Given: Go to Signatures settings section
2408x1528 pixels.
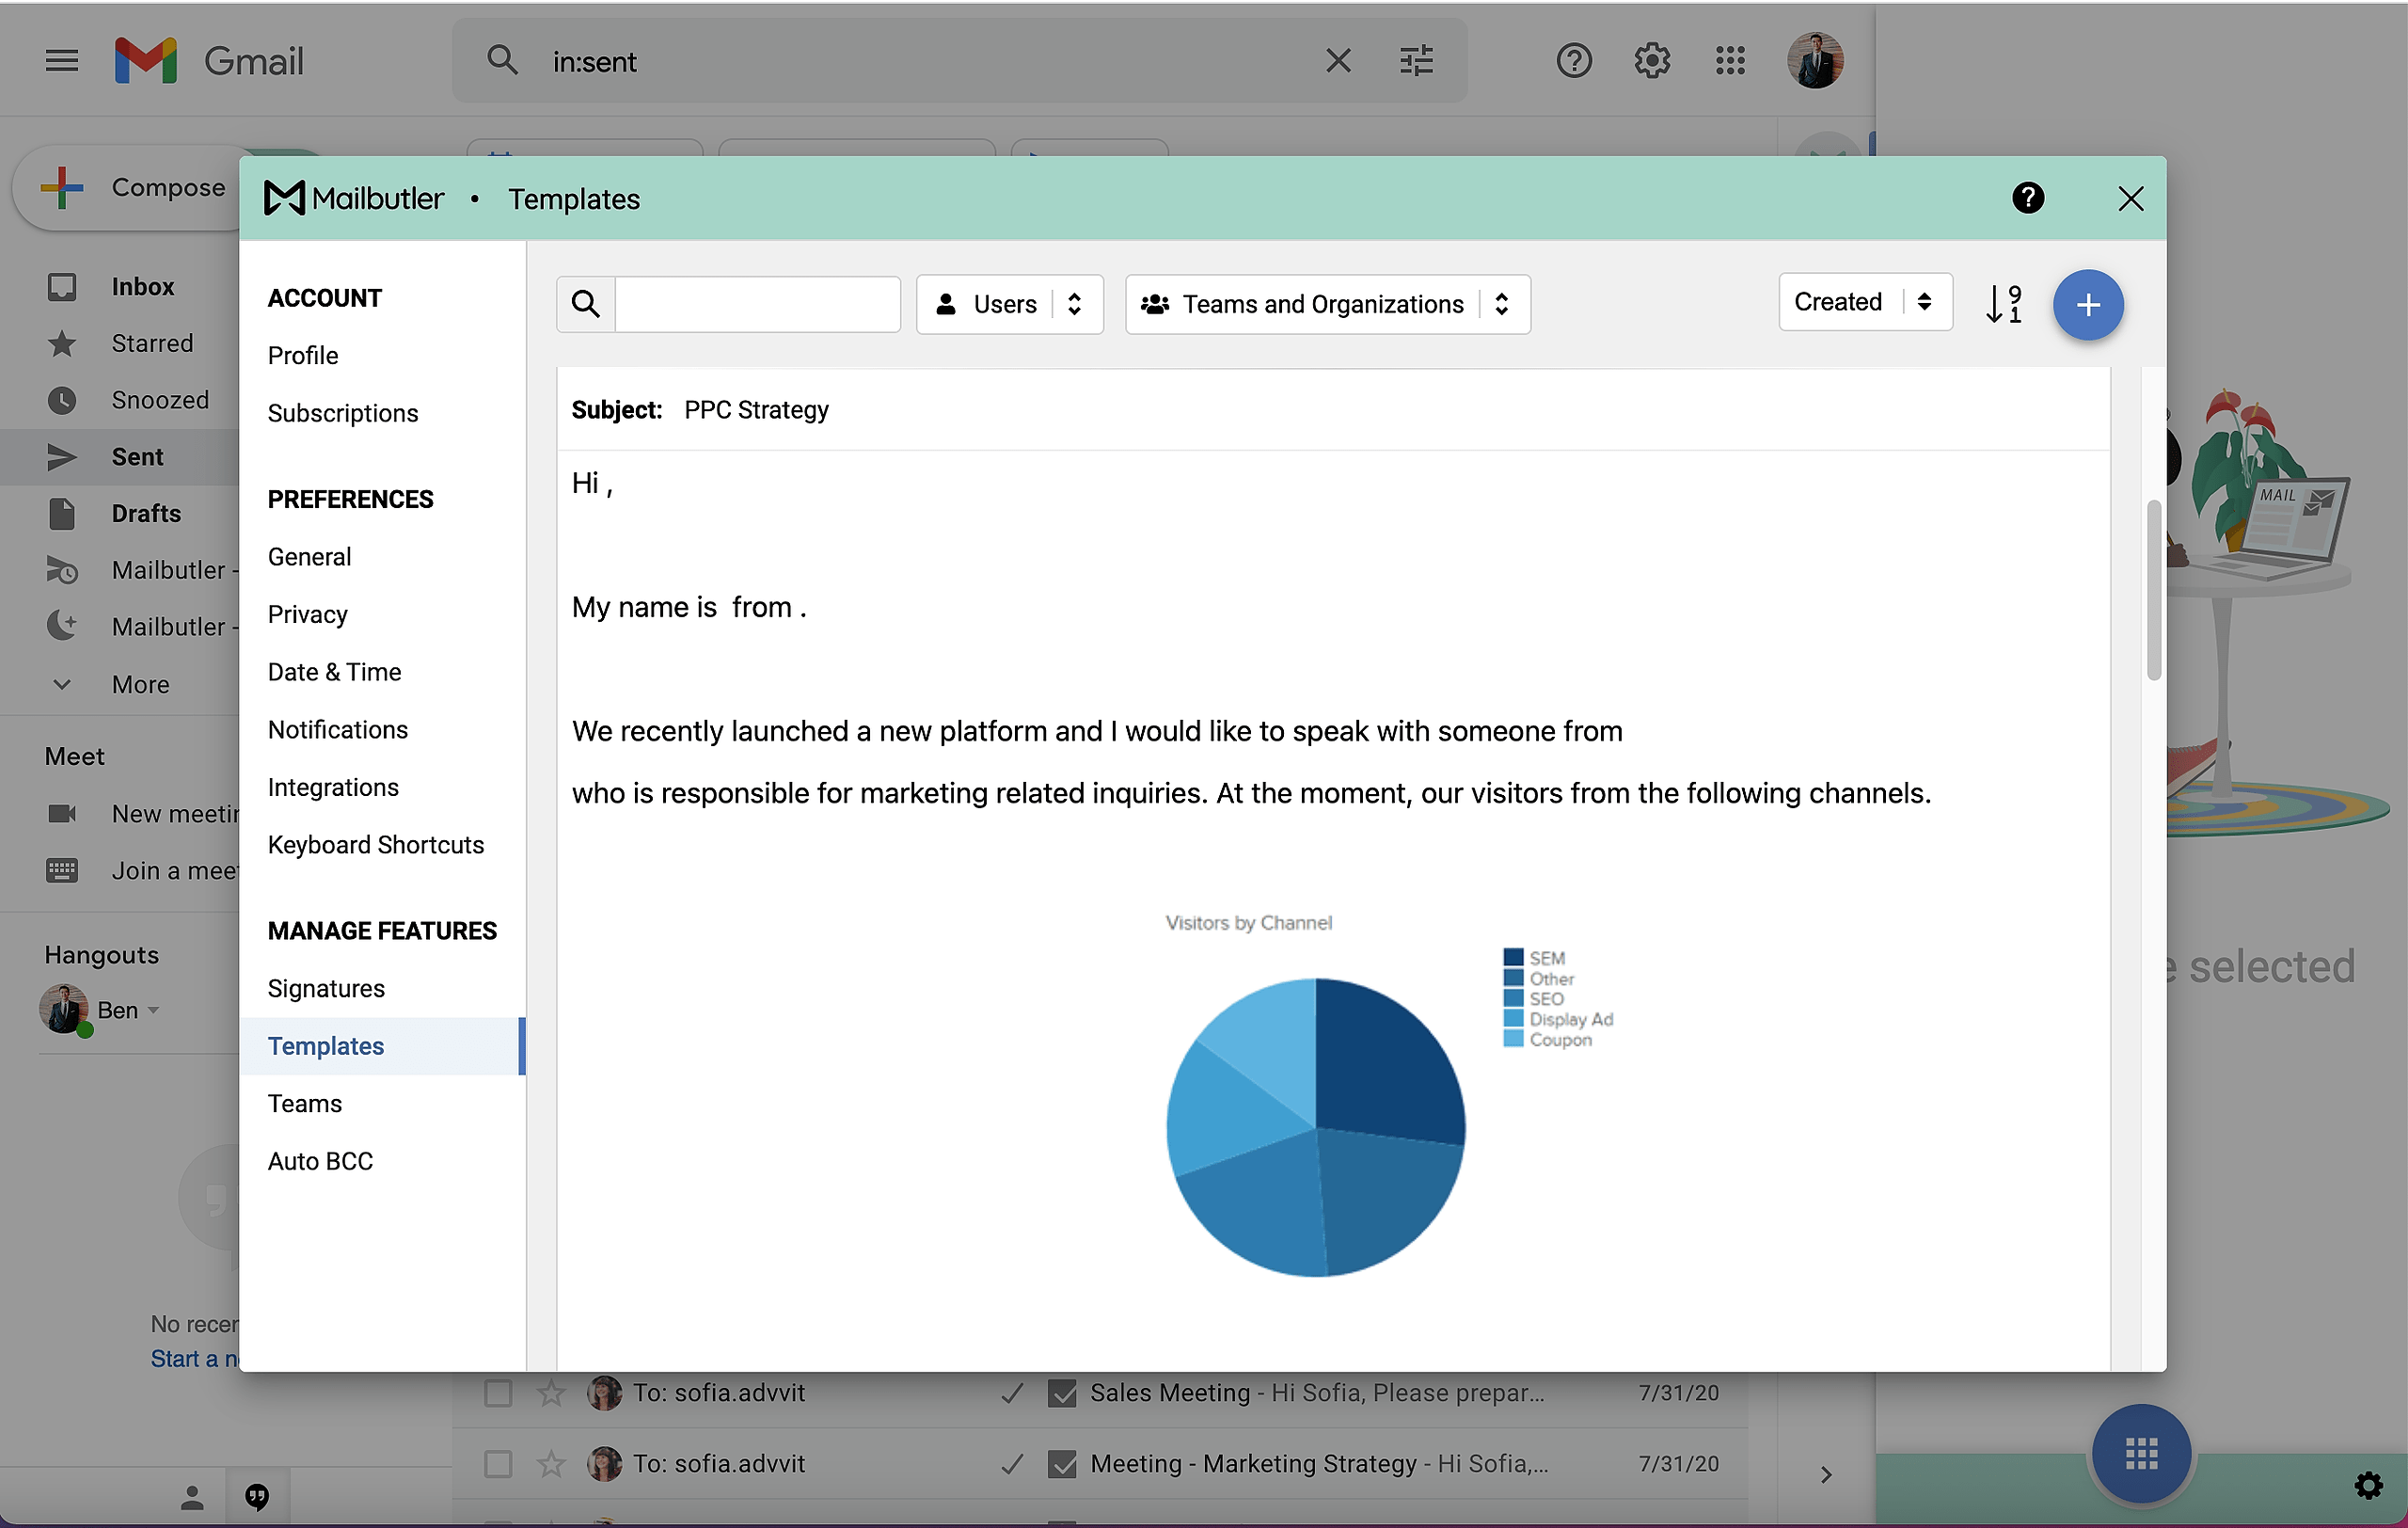Looking at the screenshot, I should point(326,988).
